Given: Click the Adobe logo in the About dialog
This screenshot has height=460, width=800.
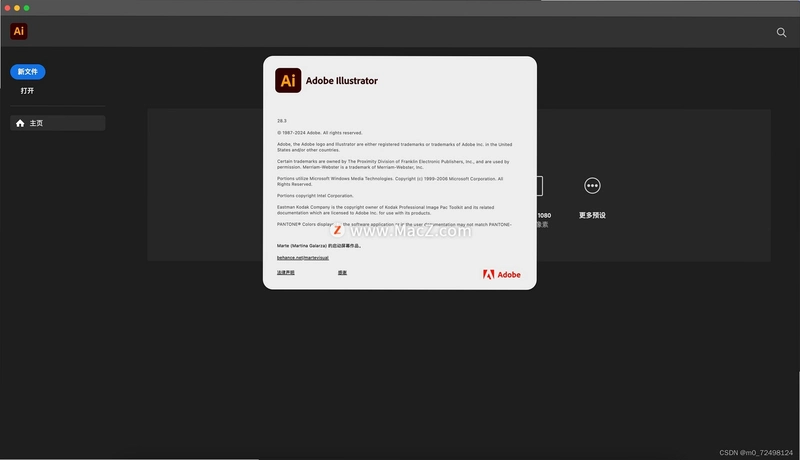Looking at the screenshot, I should click(x=502, y=274).
